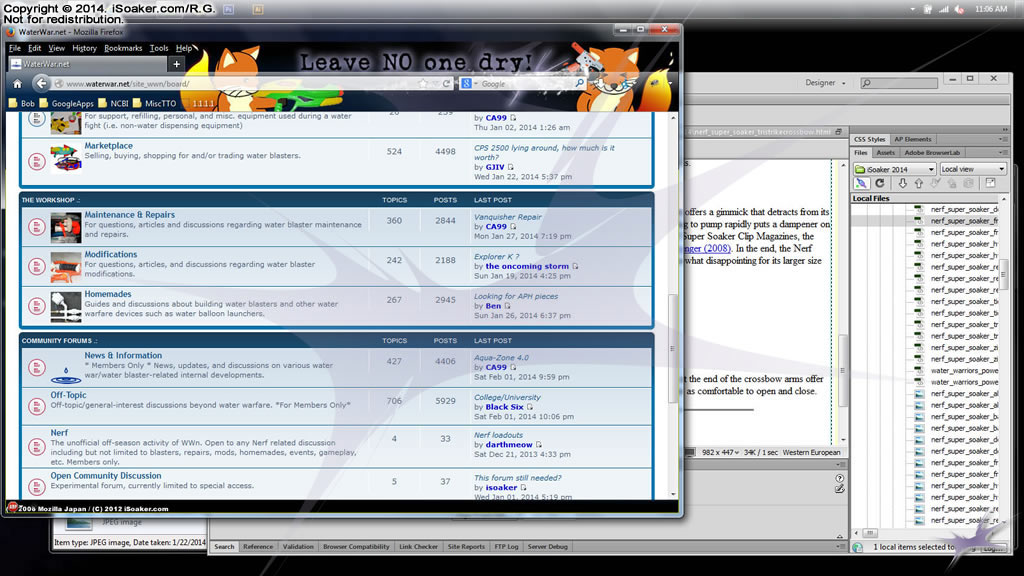This screenshot has height=576, width=1024.
Task: Open the Designer workspace dropdown
Action: [x=825, y=83]
